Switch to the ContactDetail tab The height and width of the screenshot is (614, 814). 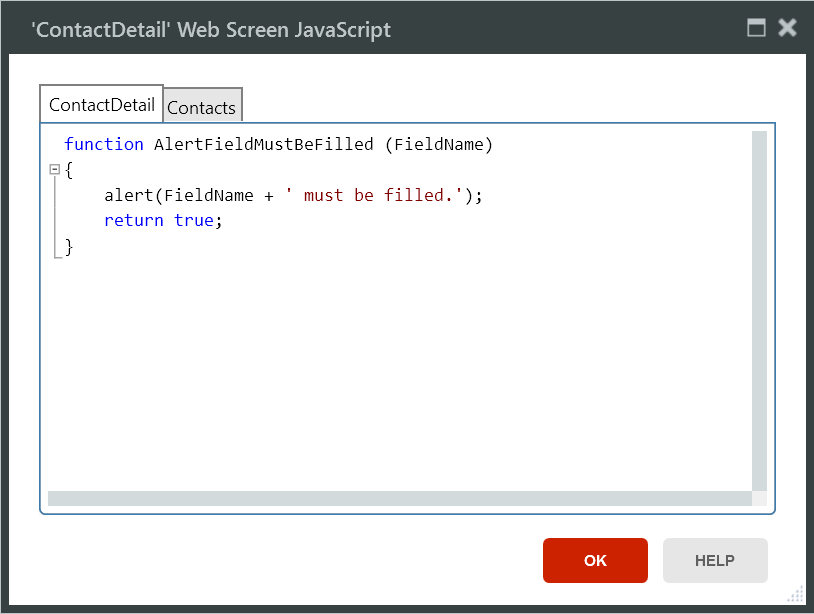click(101, 104)
